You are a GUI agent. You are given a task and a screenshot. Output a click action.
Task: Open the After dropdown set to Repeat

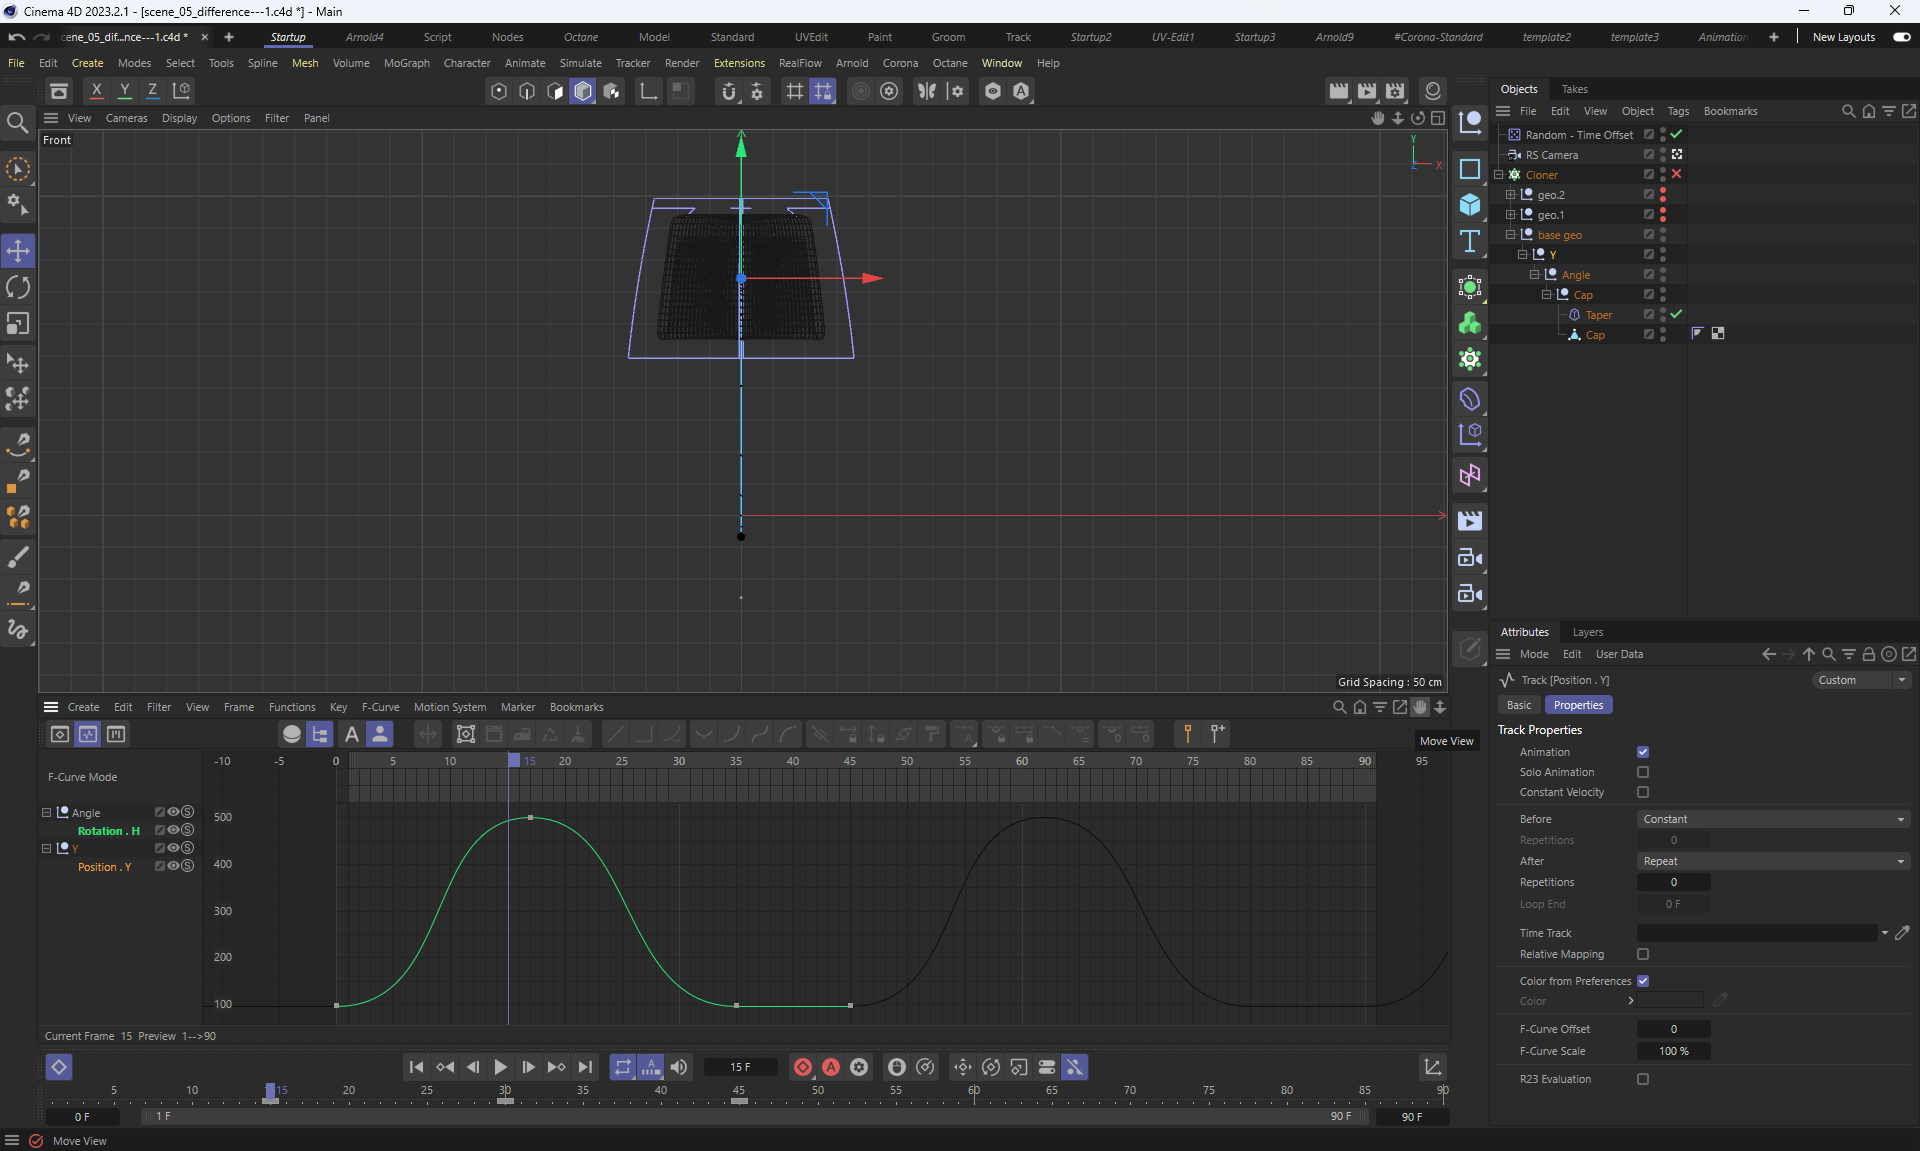[1772, 861]
